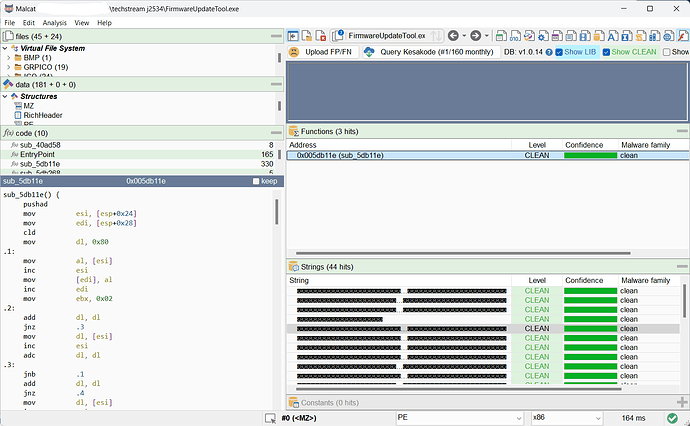Viewport: 690px width, 426px height.
Task: Click the view icon with blue gear
Action: click(543, 36)
